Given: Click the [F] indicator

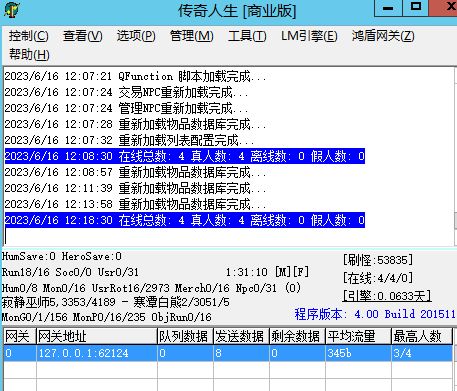Looking at the screenshot, I should coord(301,272).
